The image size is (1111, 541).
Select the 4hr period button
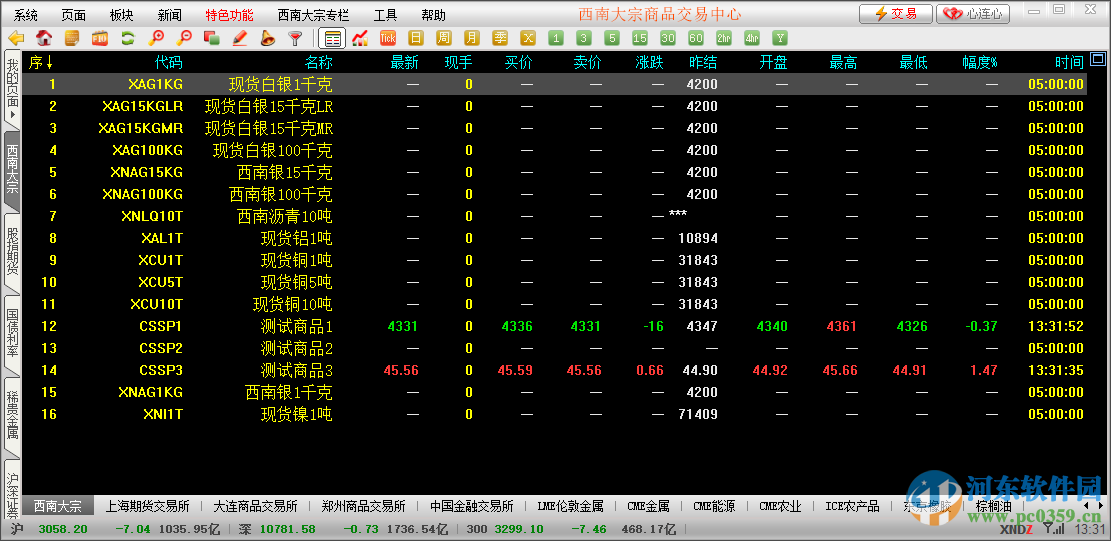(x=752, y=38)
